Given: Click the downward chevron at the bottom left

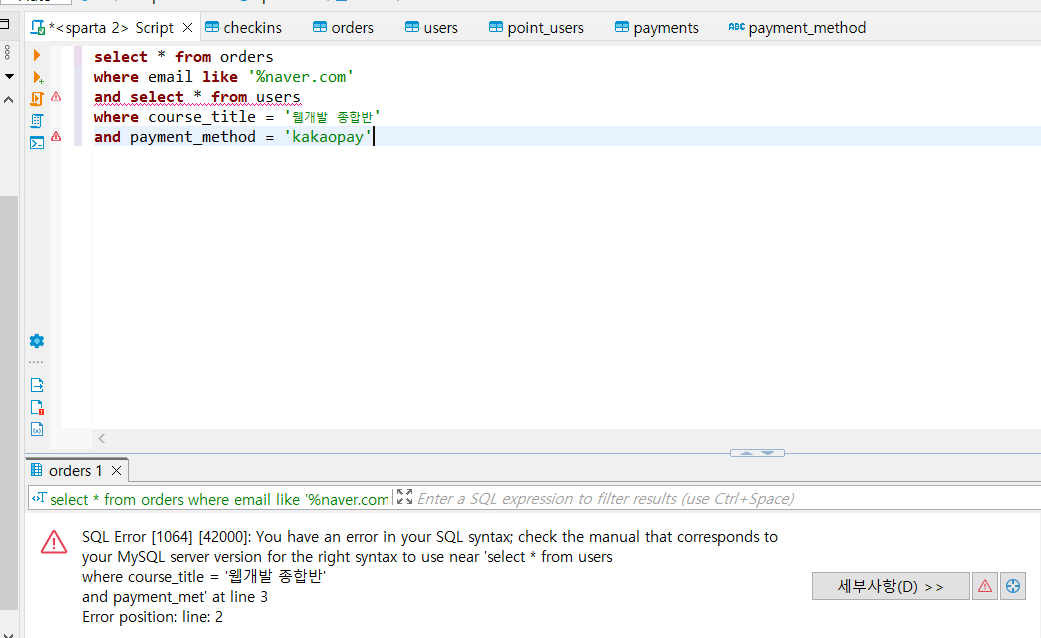Looking at the screenshot, I should click(x=9, y=634).
